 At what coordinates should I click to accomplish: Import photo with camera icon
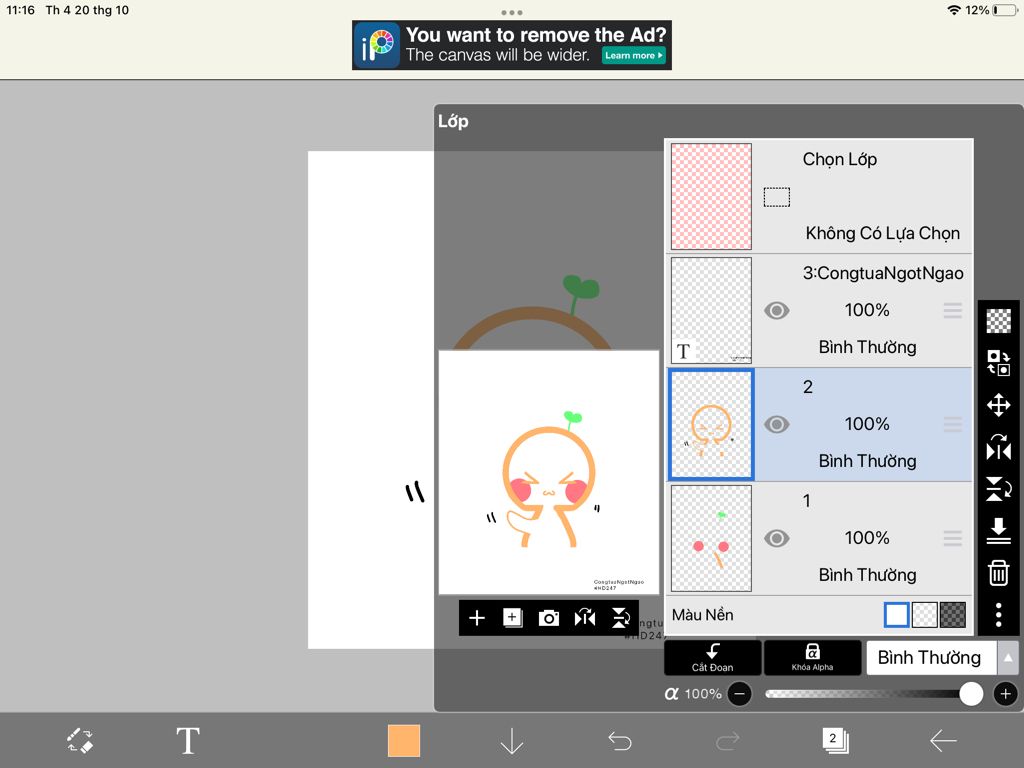point(549,618)
